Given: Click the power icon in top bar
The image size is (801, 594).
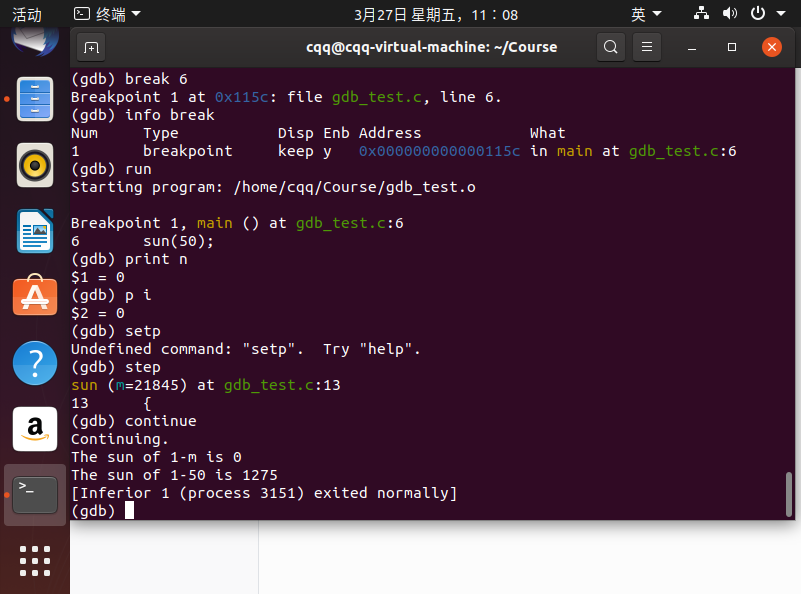Looking at the screenshot, I should coord(758,13).
